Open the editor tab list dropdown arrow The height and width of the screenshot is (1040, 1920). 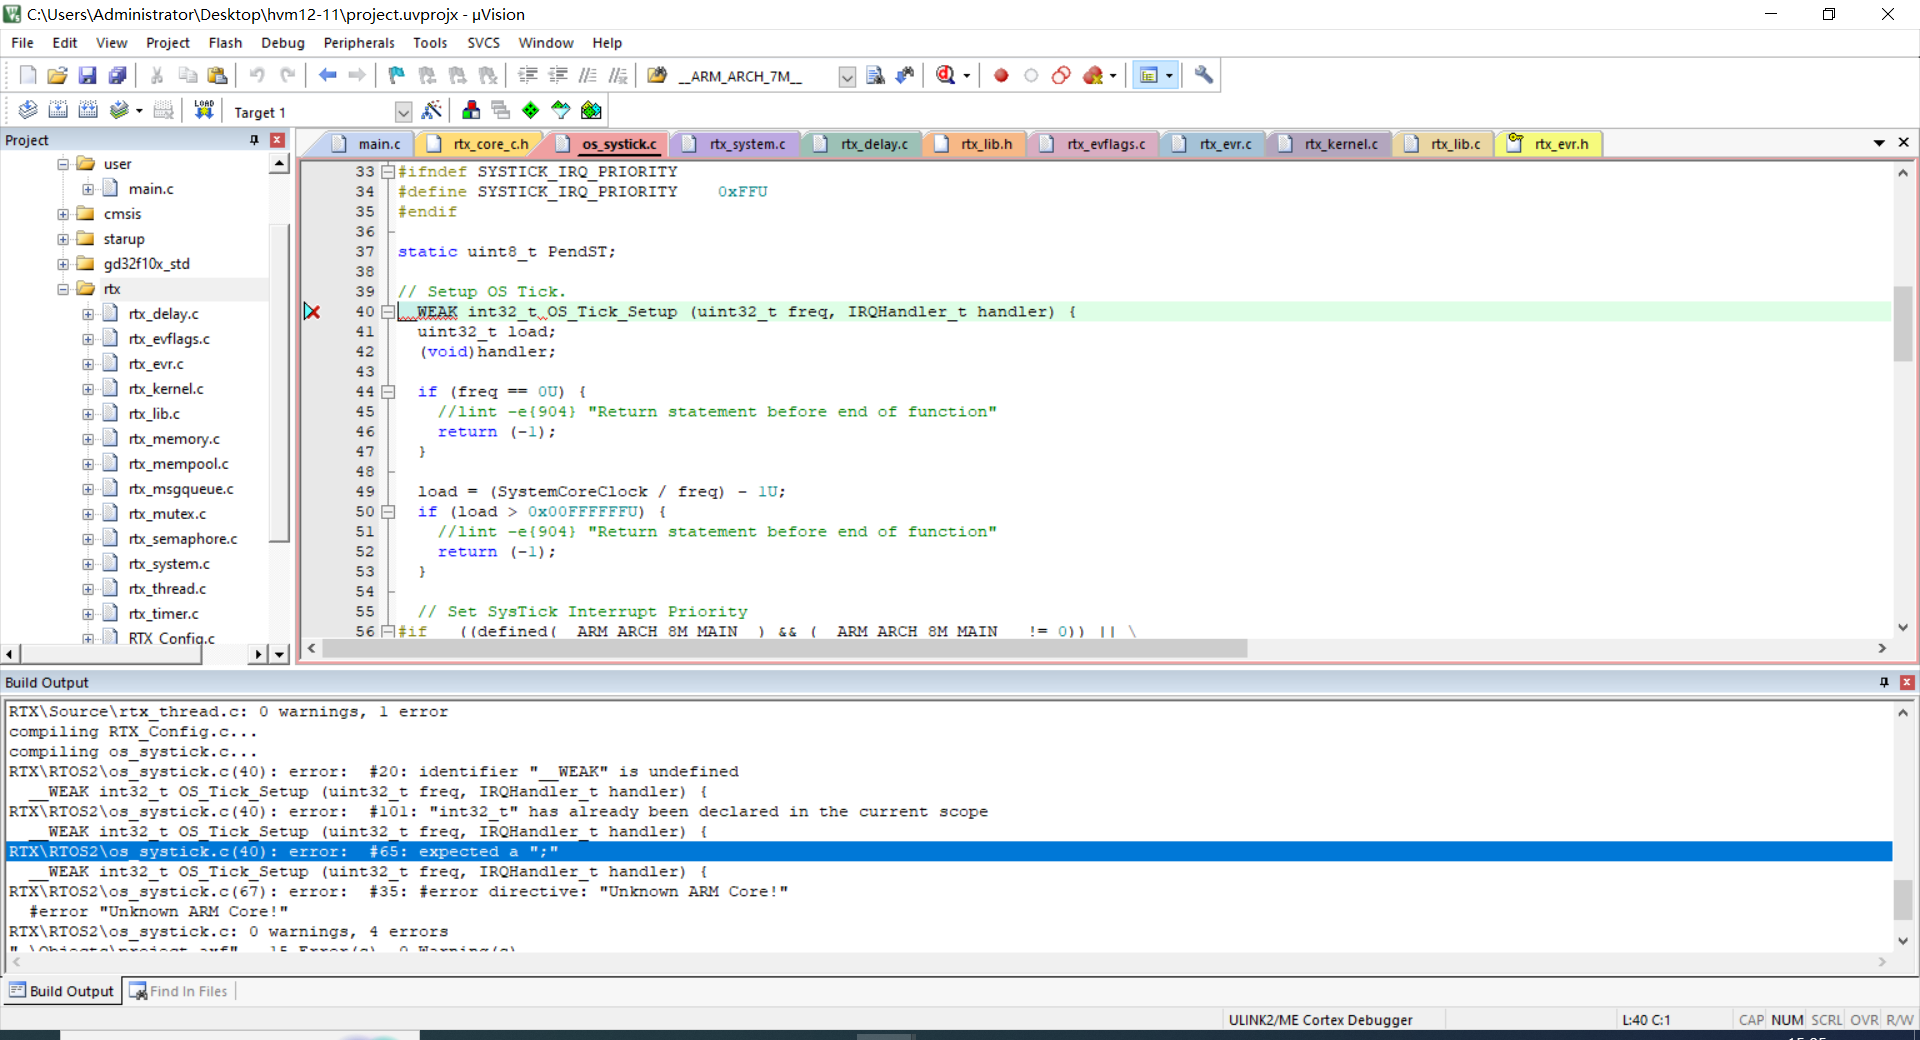pos(1879,143)
